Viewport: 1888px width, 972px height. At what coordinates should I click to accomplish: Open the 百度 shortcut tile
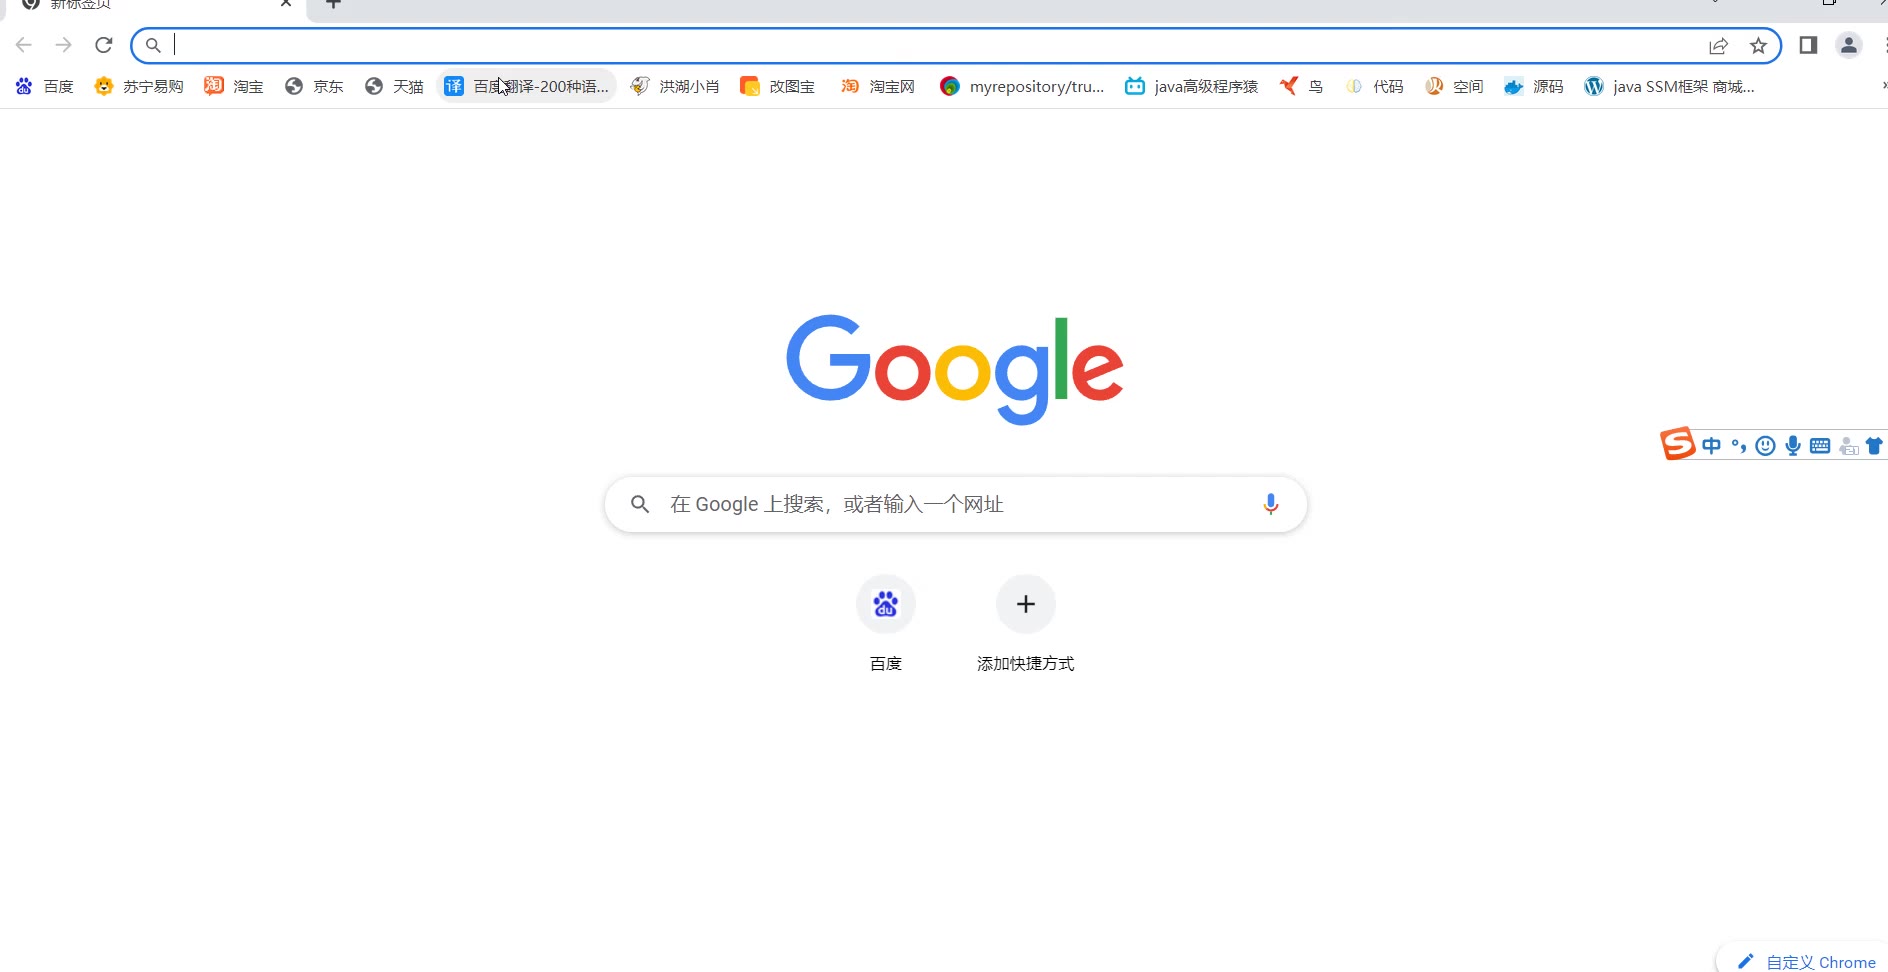click(886, 622)
